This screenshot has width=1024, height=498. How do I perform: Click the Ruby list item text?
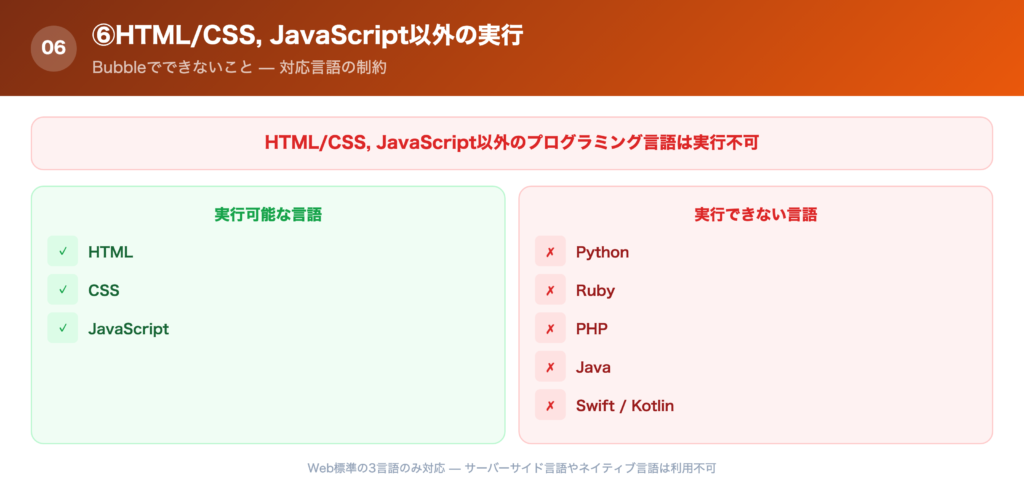(x=595, y=290)
